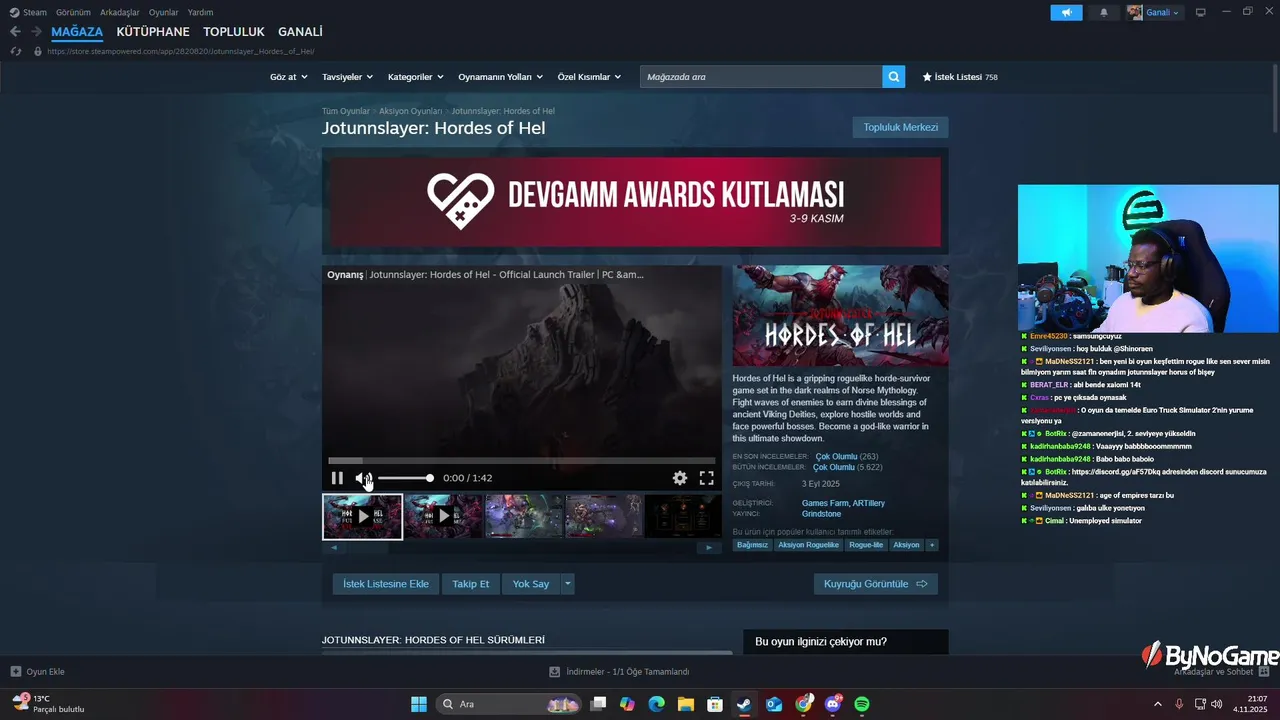The width and height of the screenshot is (1280, 720).
Task: Open the Grindstone publisher link
Action: (x=822, y=514)
